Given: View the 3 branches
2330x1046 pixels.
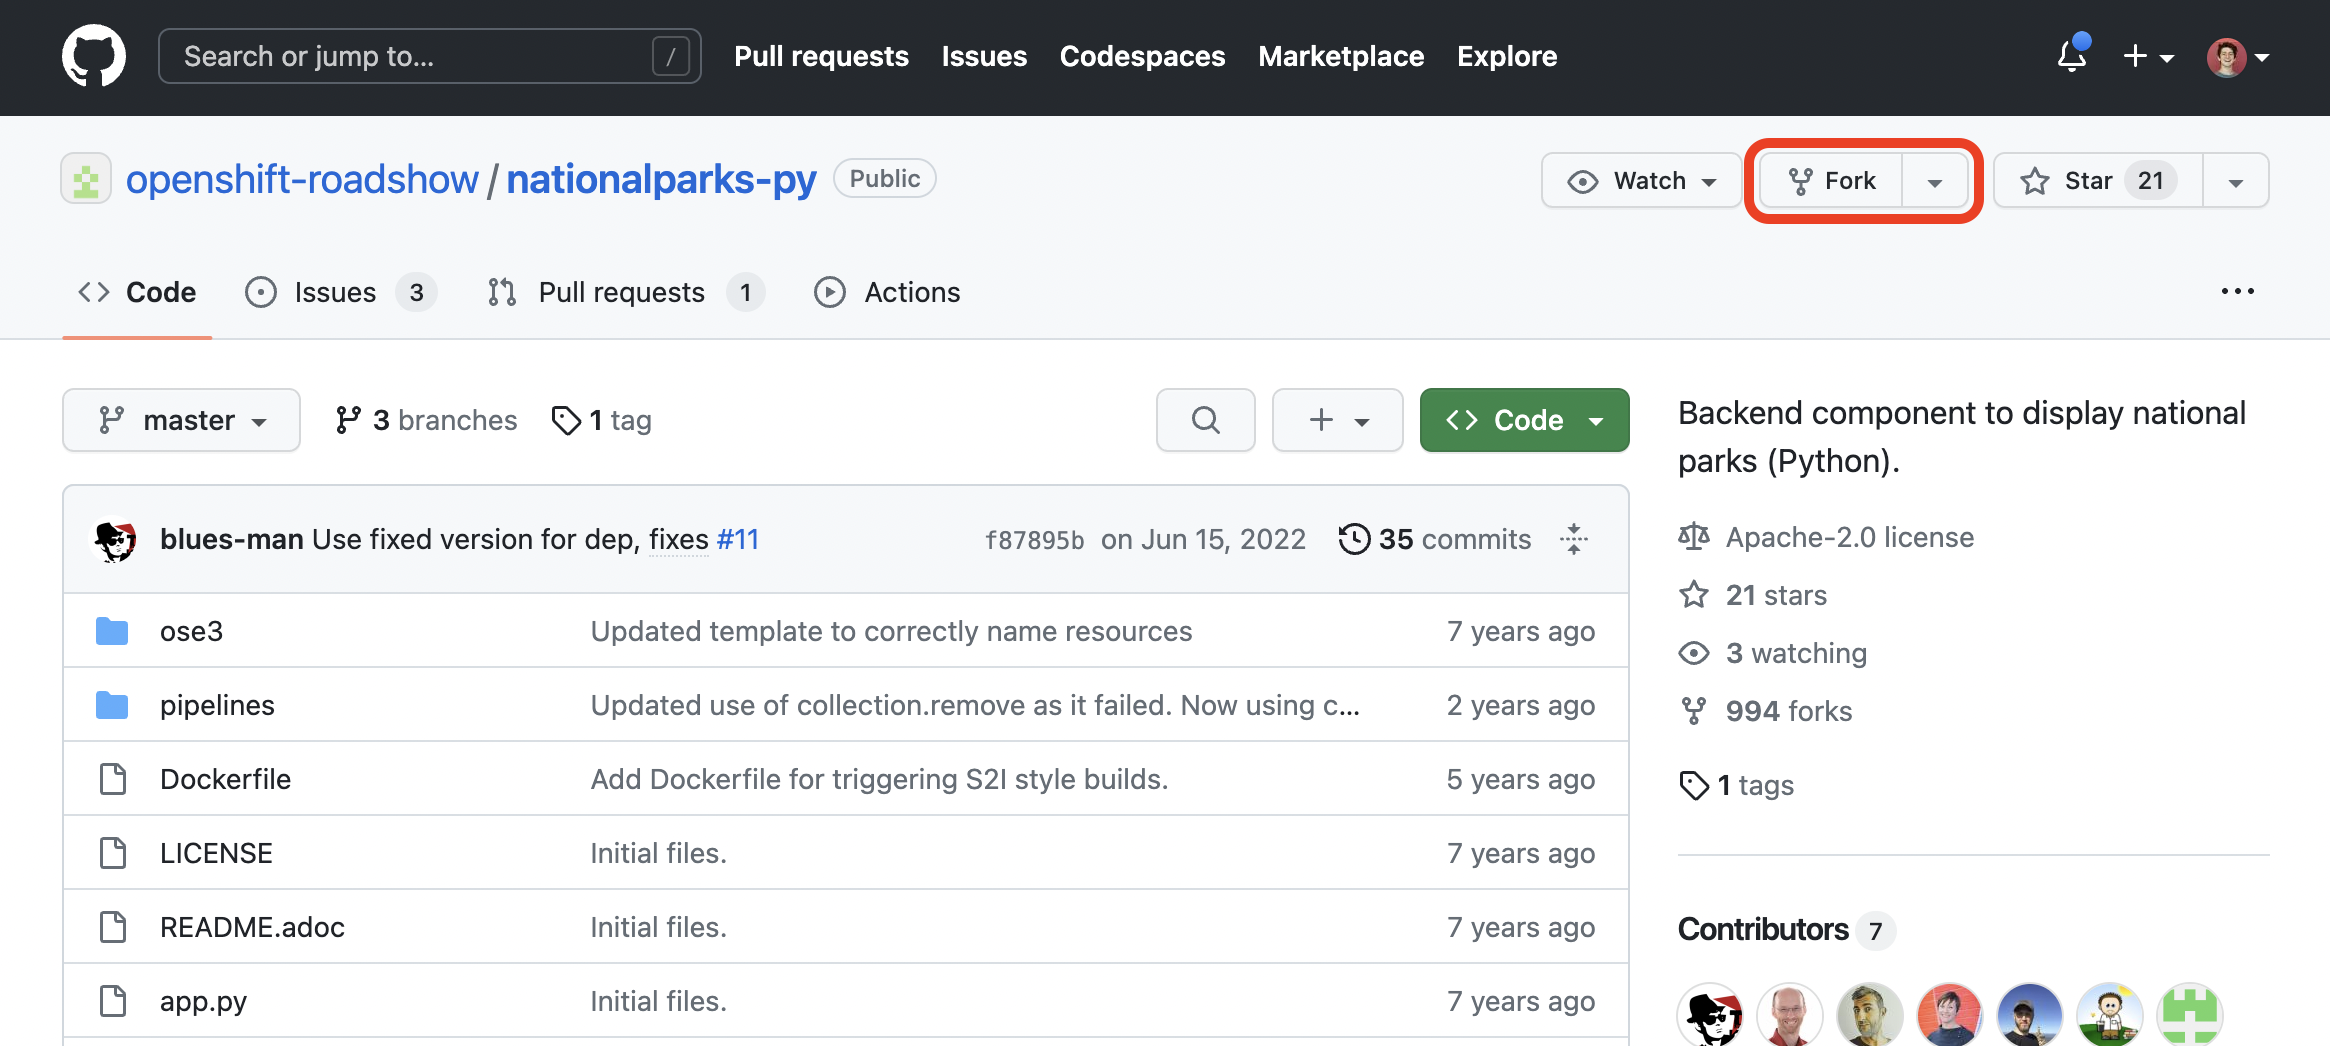Looking at the screenshot, I should (x=426, y=420).
